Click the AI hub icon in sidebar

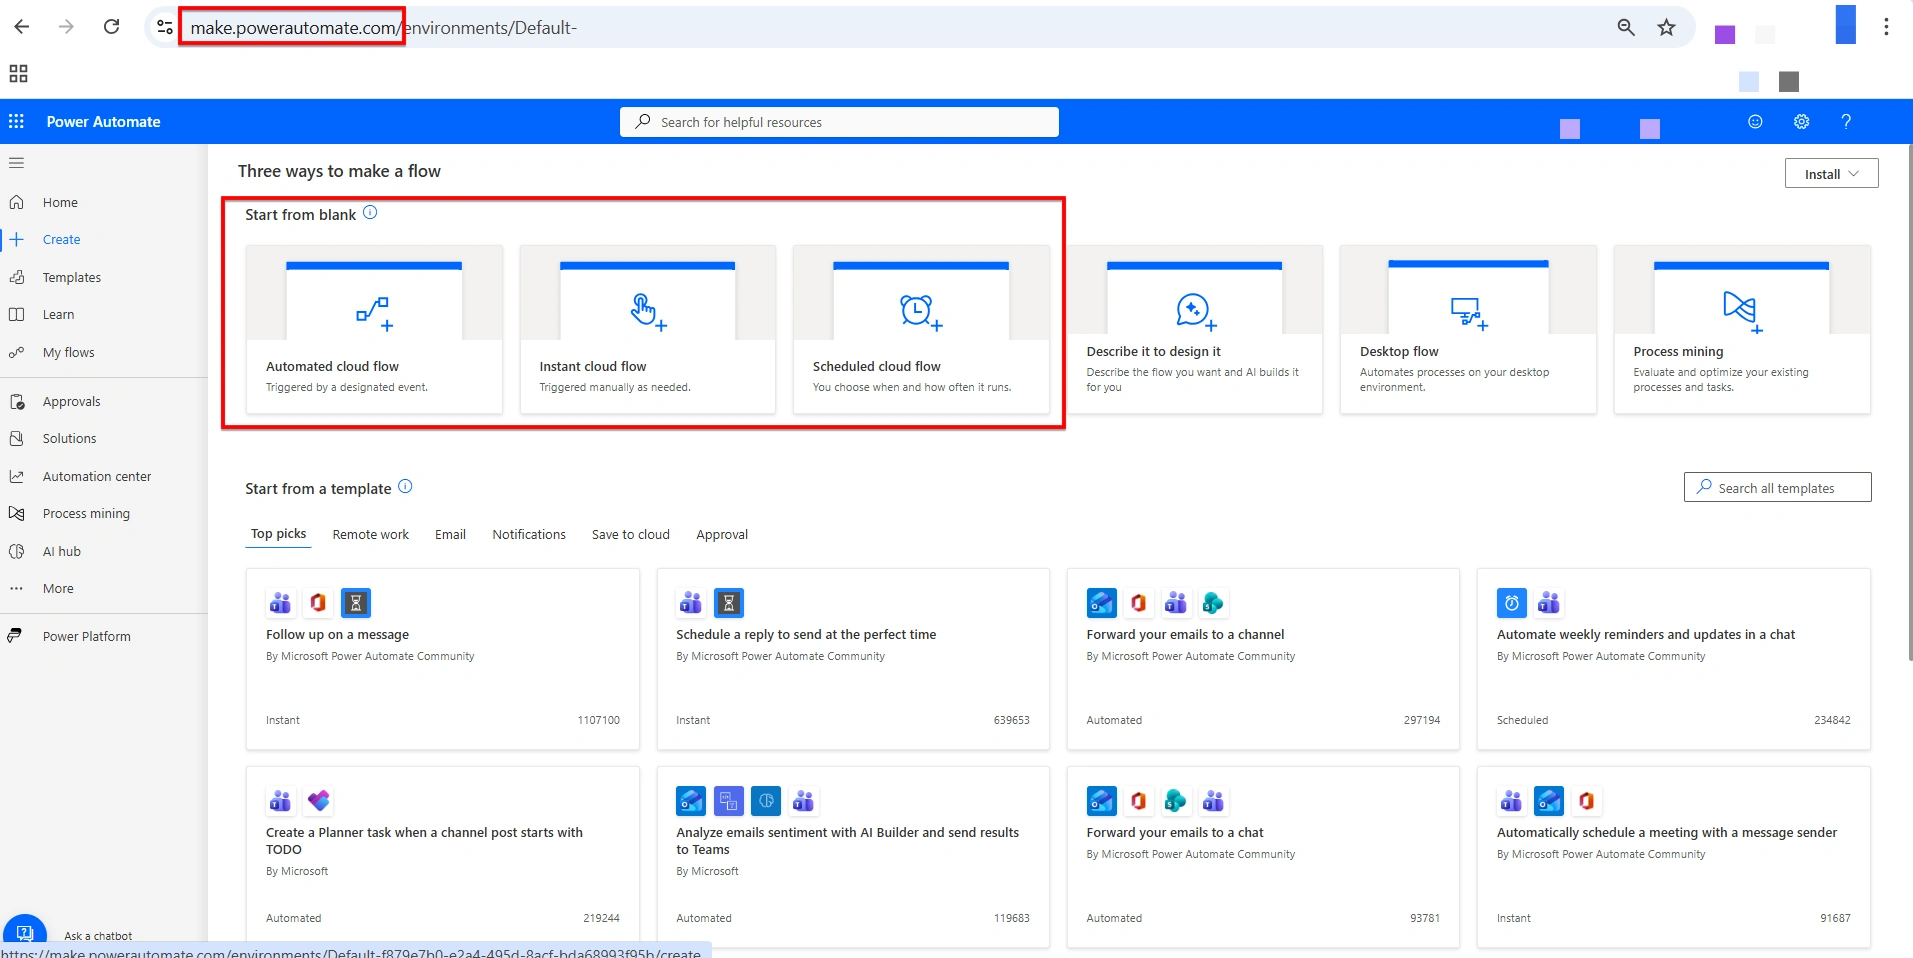[x=16, y=551]
